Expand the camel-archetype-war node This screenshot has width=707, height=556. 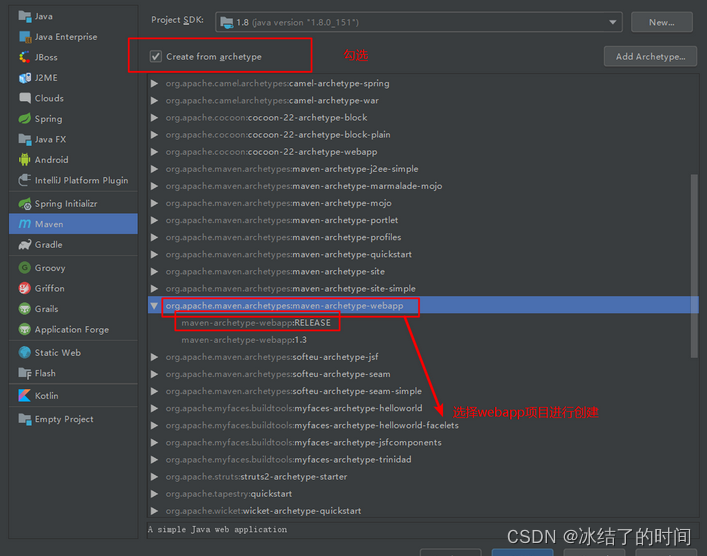coord(154,101)
